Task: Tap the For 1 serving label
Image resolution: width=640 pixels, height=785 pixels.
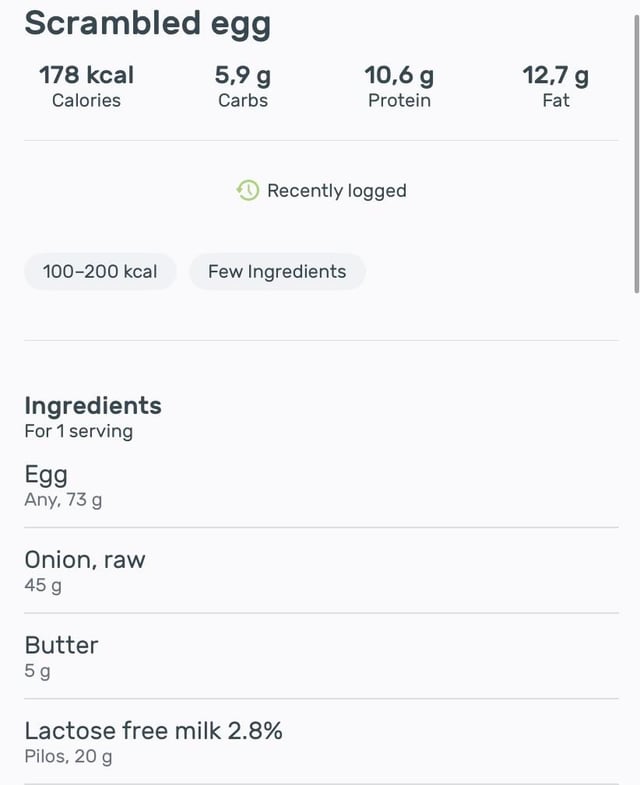Action: pyautogui.click(x=78, y=432)
